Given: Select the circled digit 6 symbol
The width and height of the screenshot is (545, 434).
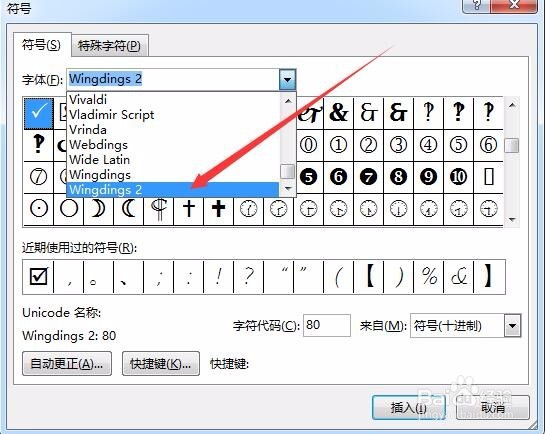Looking at the screenshot, I should click(x=488, y=145).
